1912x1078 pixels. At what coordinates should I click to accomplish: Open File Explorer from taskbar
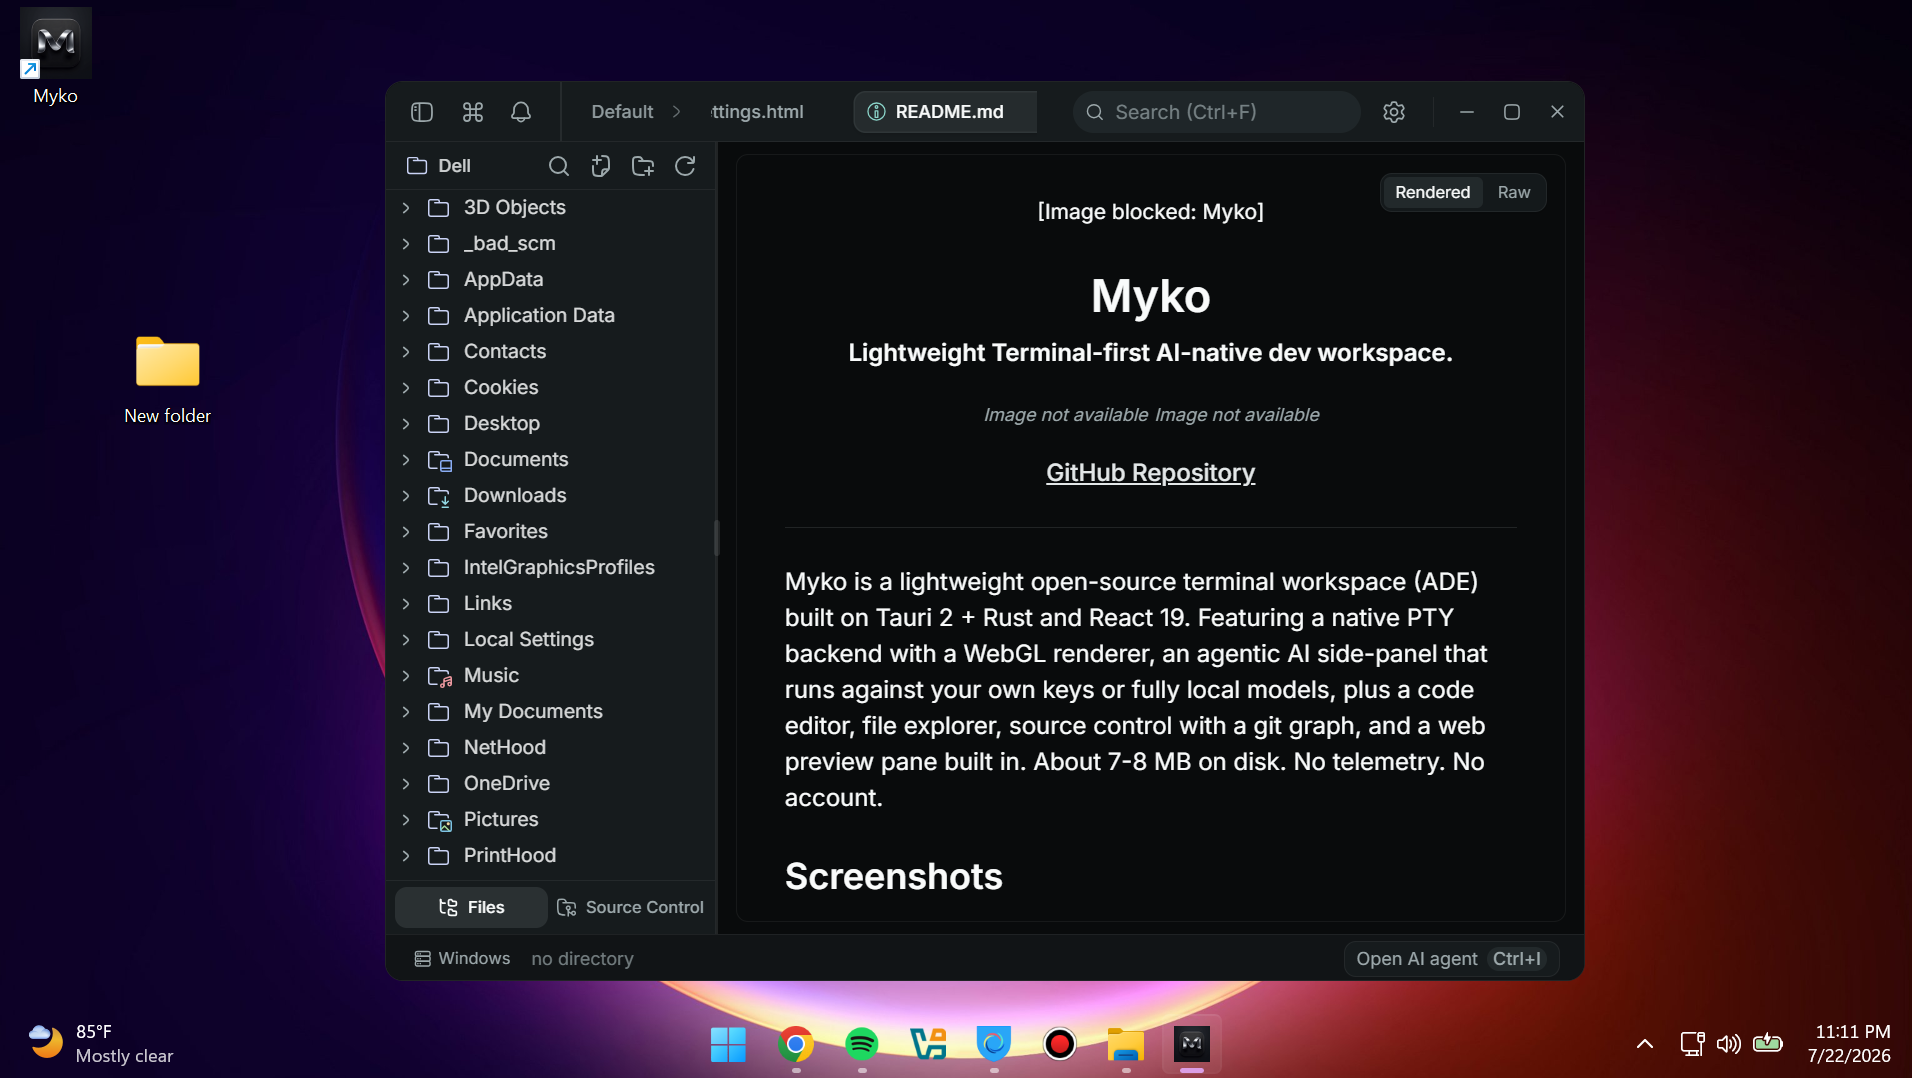[1126, 1044]
